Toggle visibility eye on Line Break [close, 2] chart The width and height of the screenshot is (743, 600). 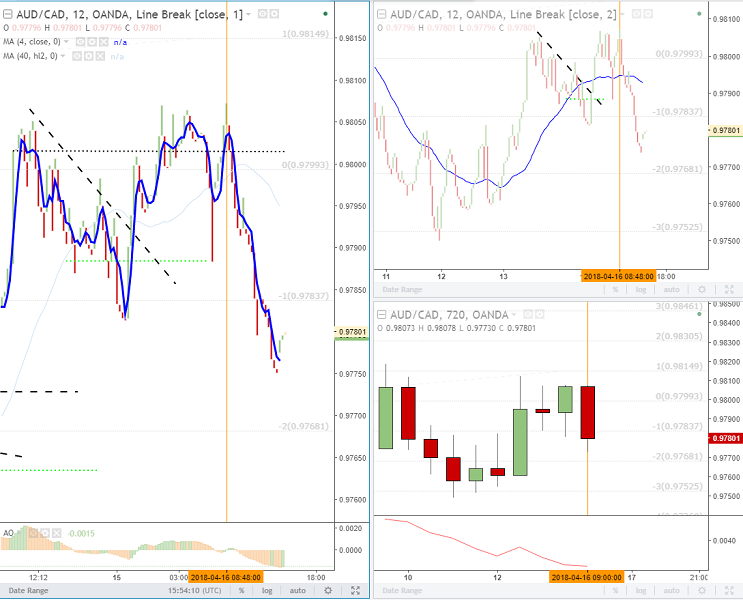636,15
